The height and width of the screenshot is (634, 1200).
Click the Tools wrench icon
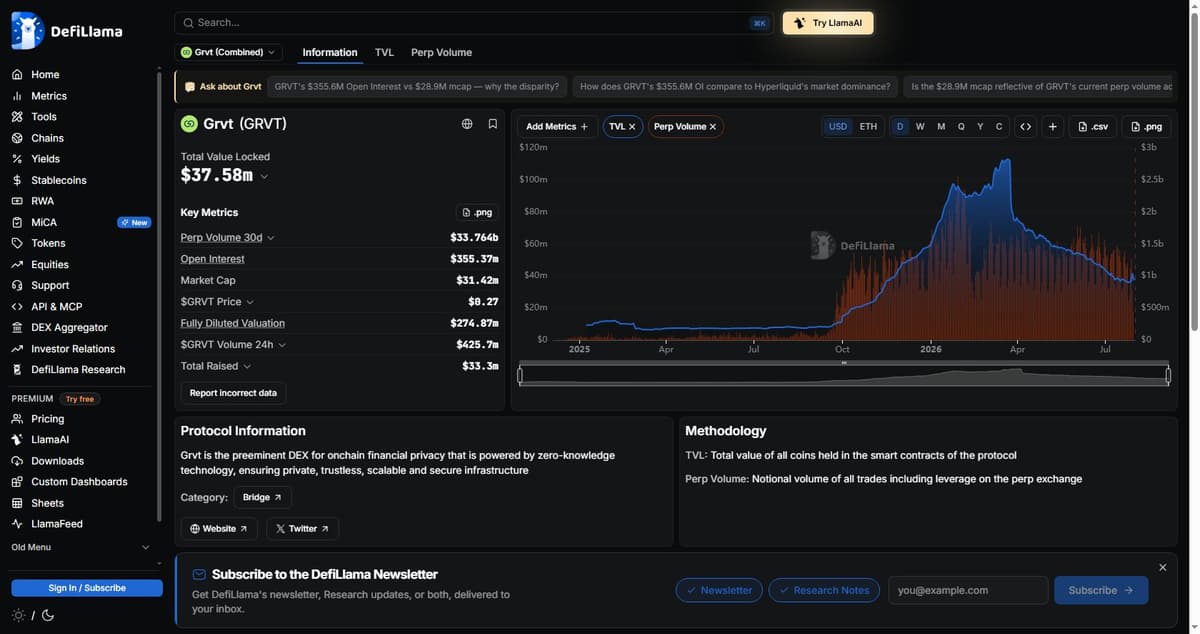click(x=17, y=117)
